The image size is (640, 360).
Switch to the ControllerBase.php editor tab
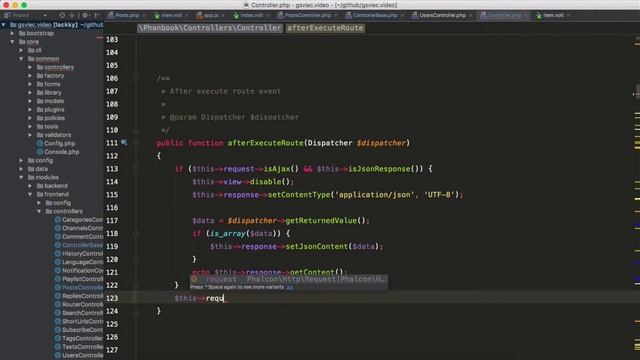point(375,15)
